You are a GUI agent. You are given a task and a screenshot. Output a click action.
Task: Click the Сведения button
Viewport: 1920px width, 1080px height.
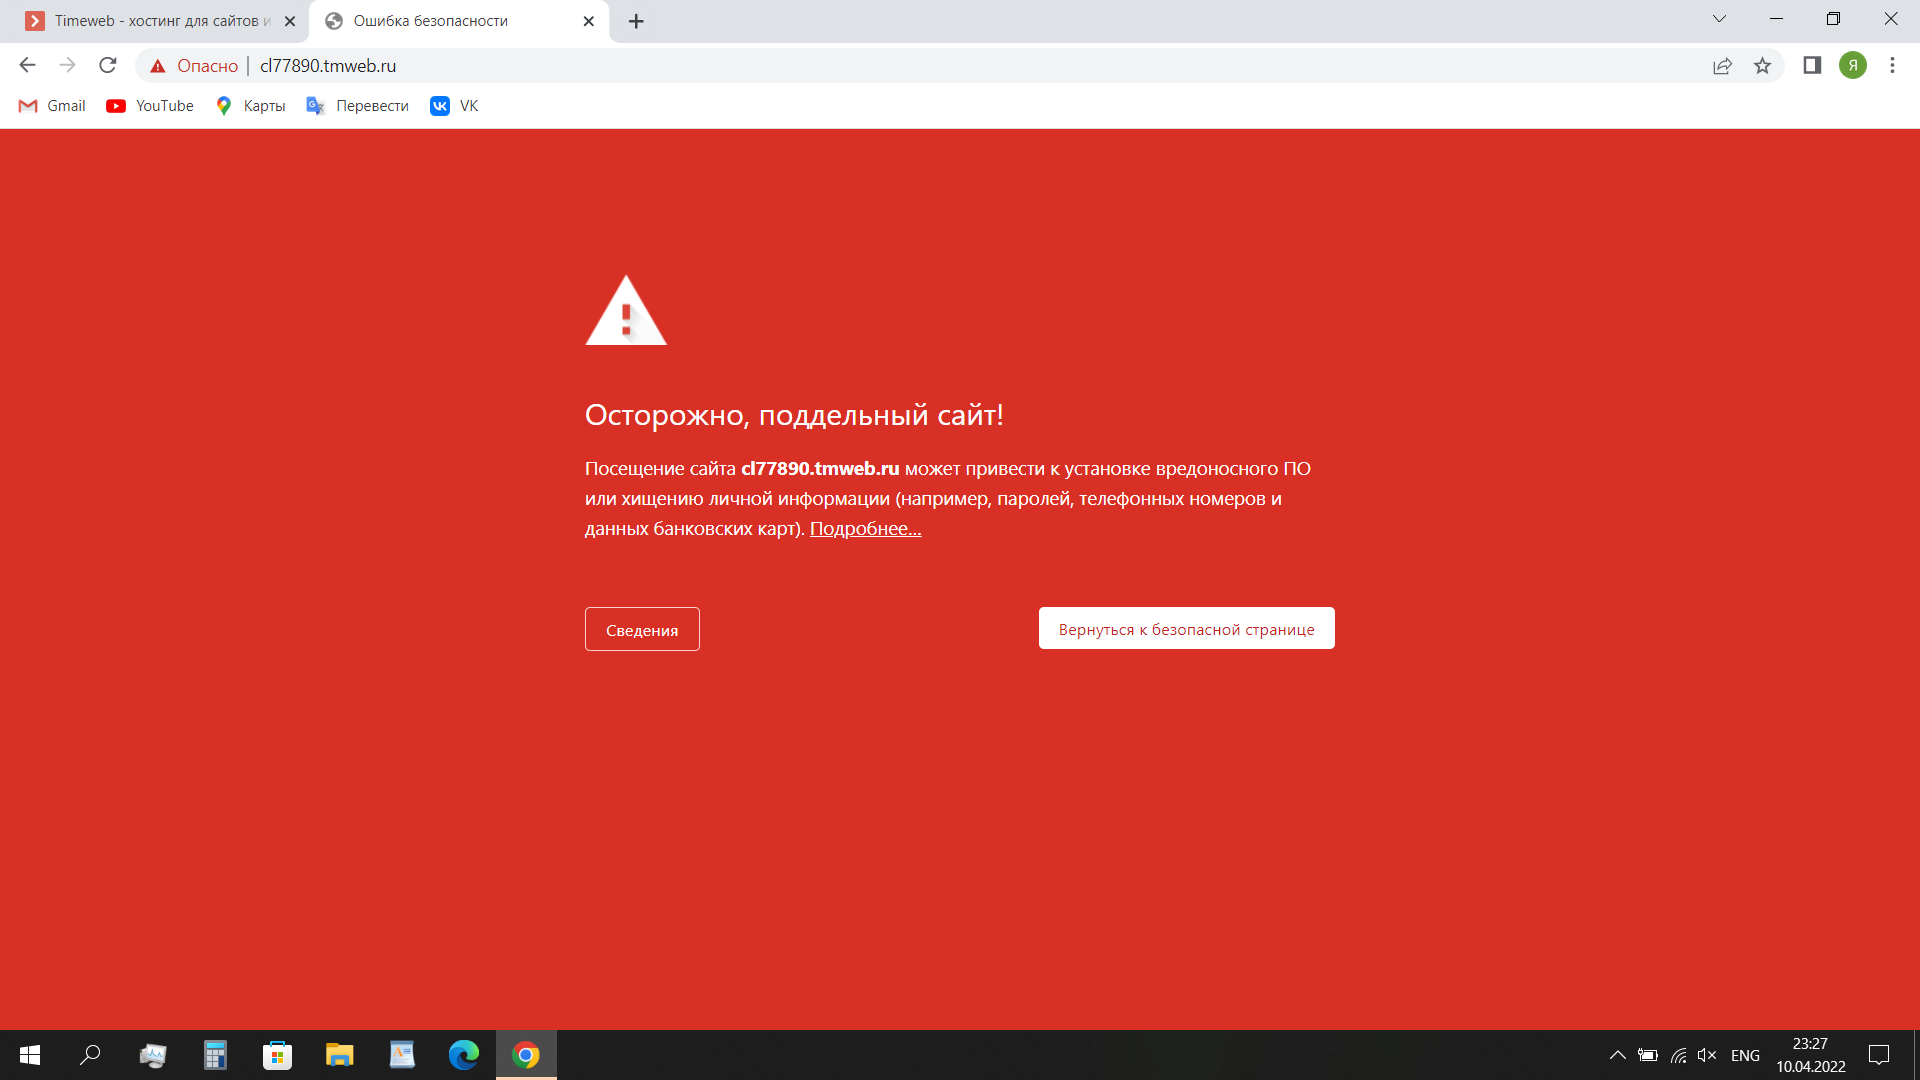point(642,630)
